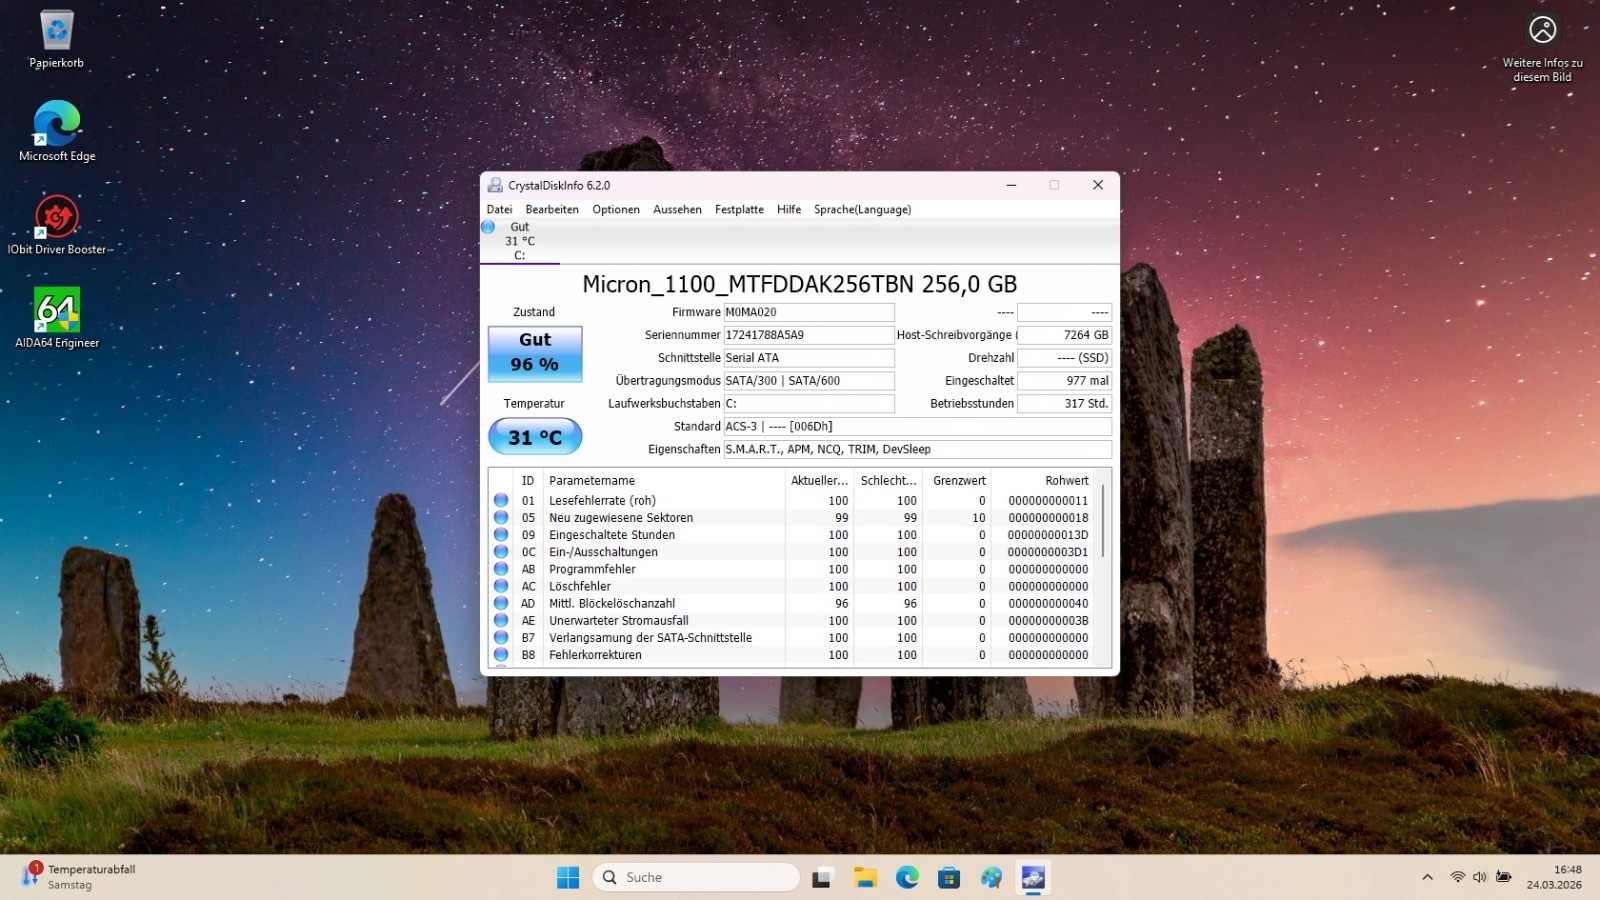Screen dimensions: 1600x900
Task: Click the status orb of Programmfehler row
Action: pyautogui.click(x=501, y=569)
